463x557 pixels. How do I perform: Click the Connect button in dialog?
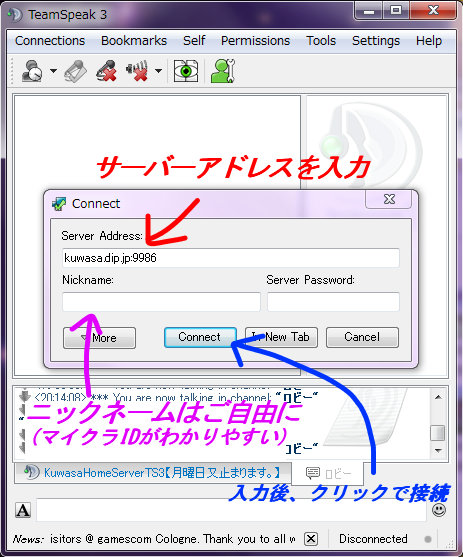[200, 337]
